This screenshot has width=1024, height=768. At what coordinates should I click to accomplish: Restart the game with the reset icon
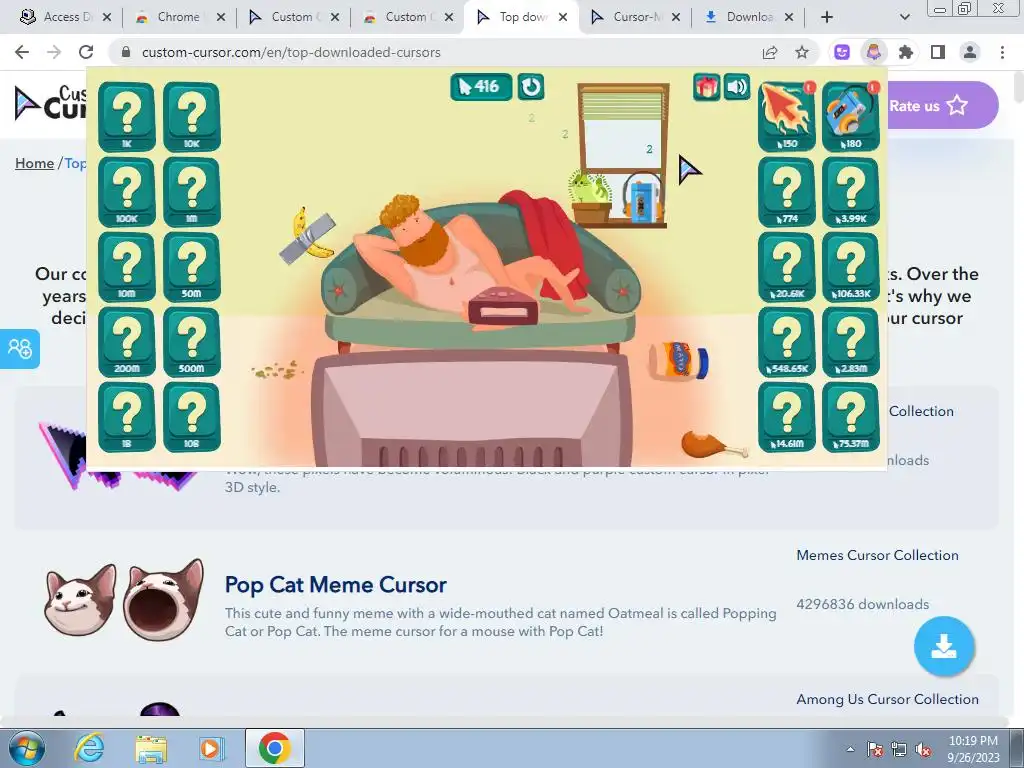point(531,87)
